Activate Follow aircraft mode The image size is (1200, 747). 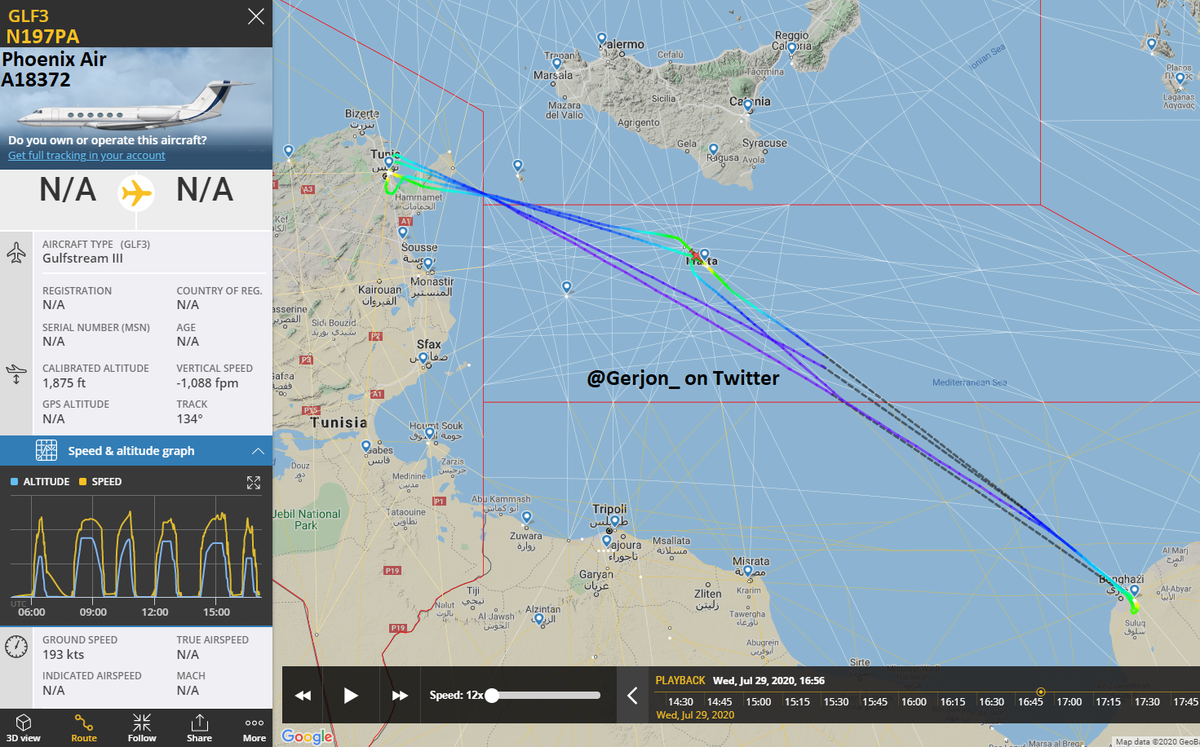[x=142, y=727]
